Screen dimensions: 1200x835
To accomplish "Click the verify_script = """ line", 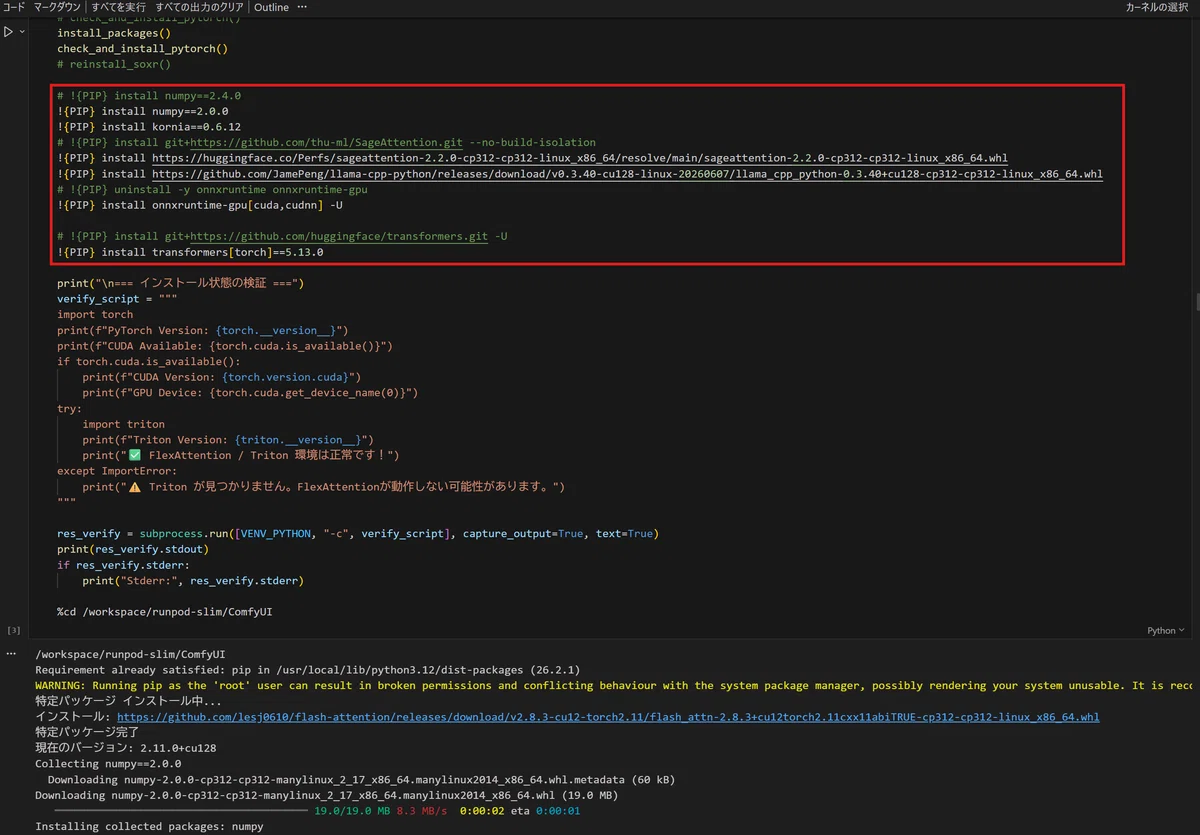I will tap(118, 299).
